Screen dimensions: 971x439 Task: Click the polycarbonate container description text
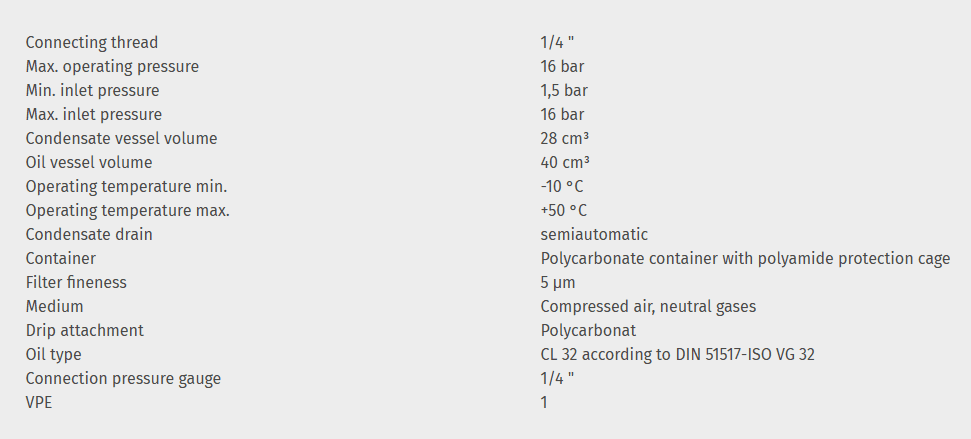[745, 258]
